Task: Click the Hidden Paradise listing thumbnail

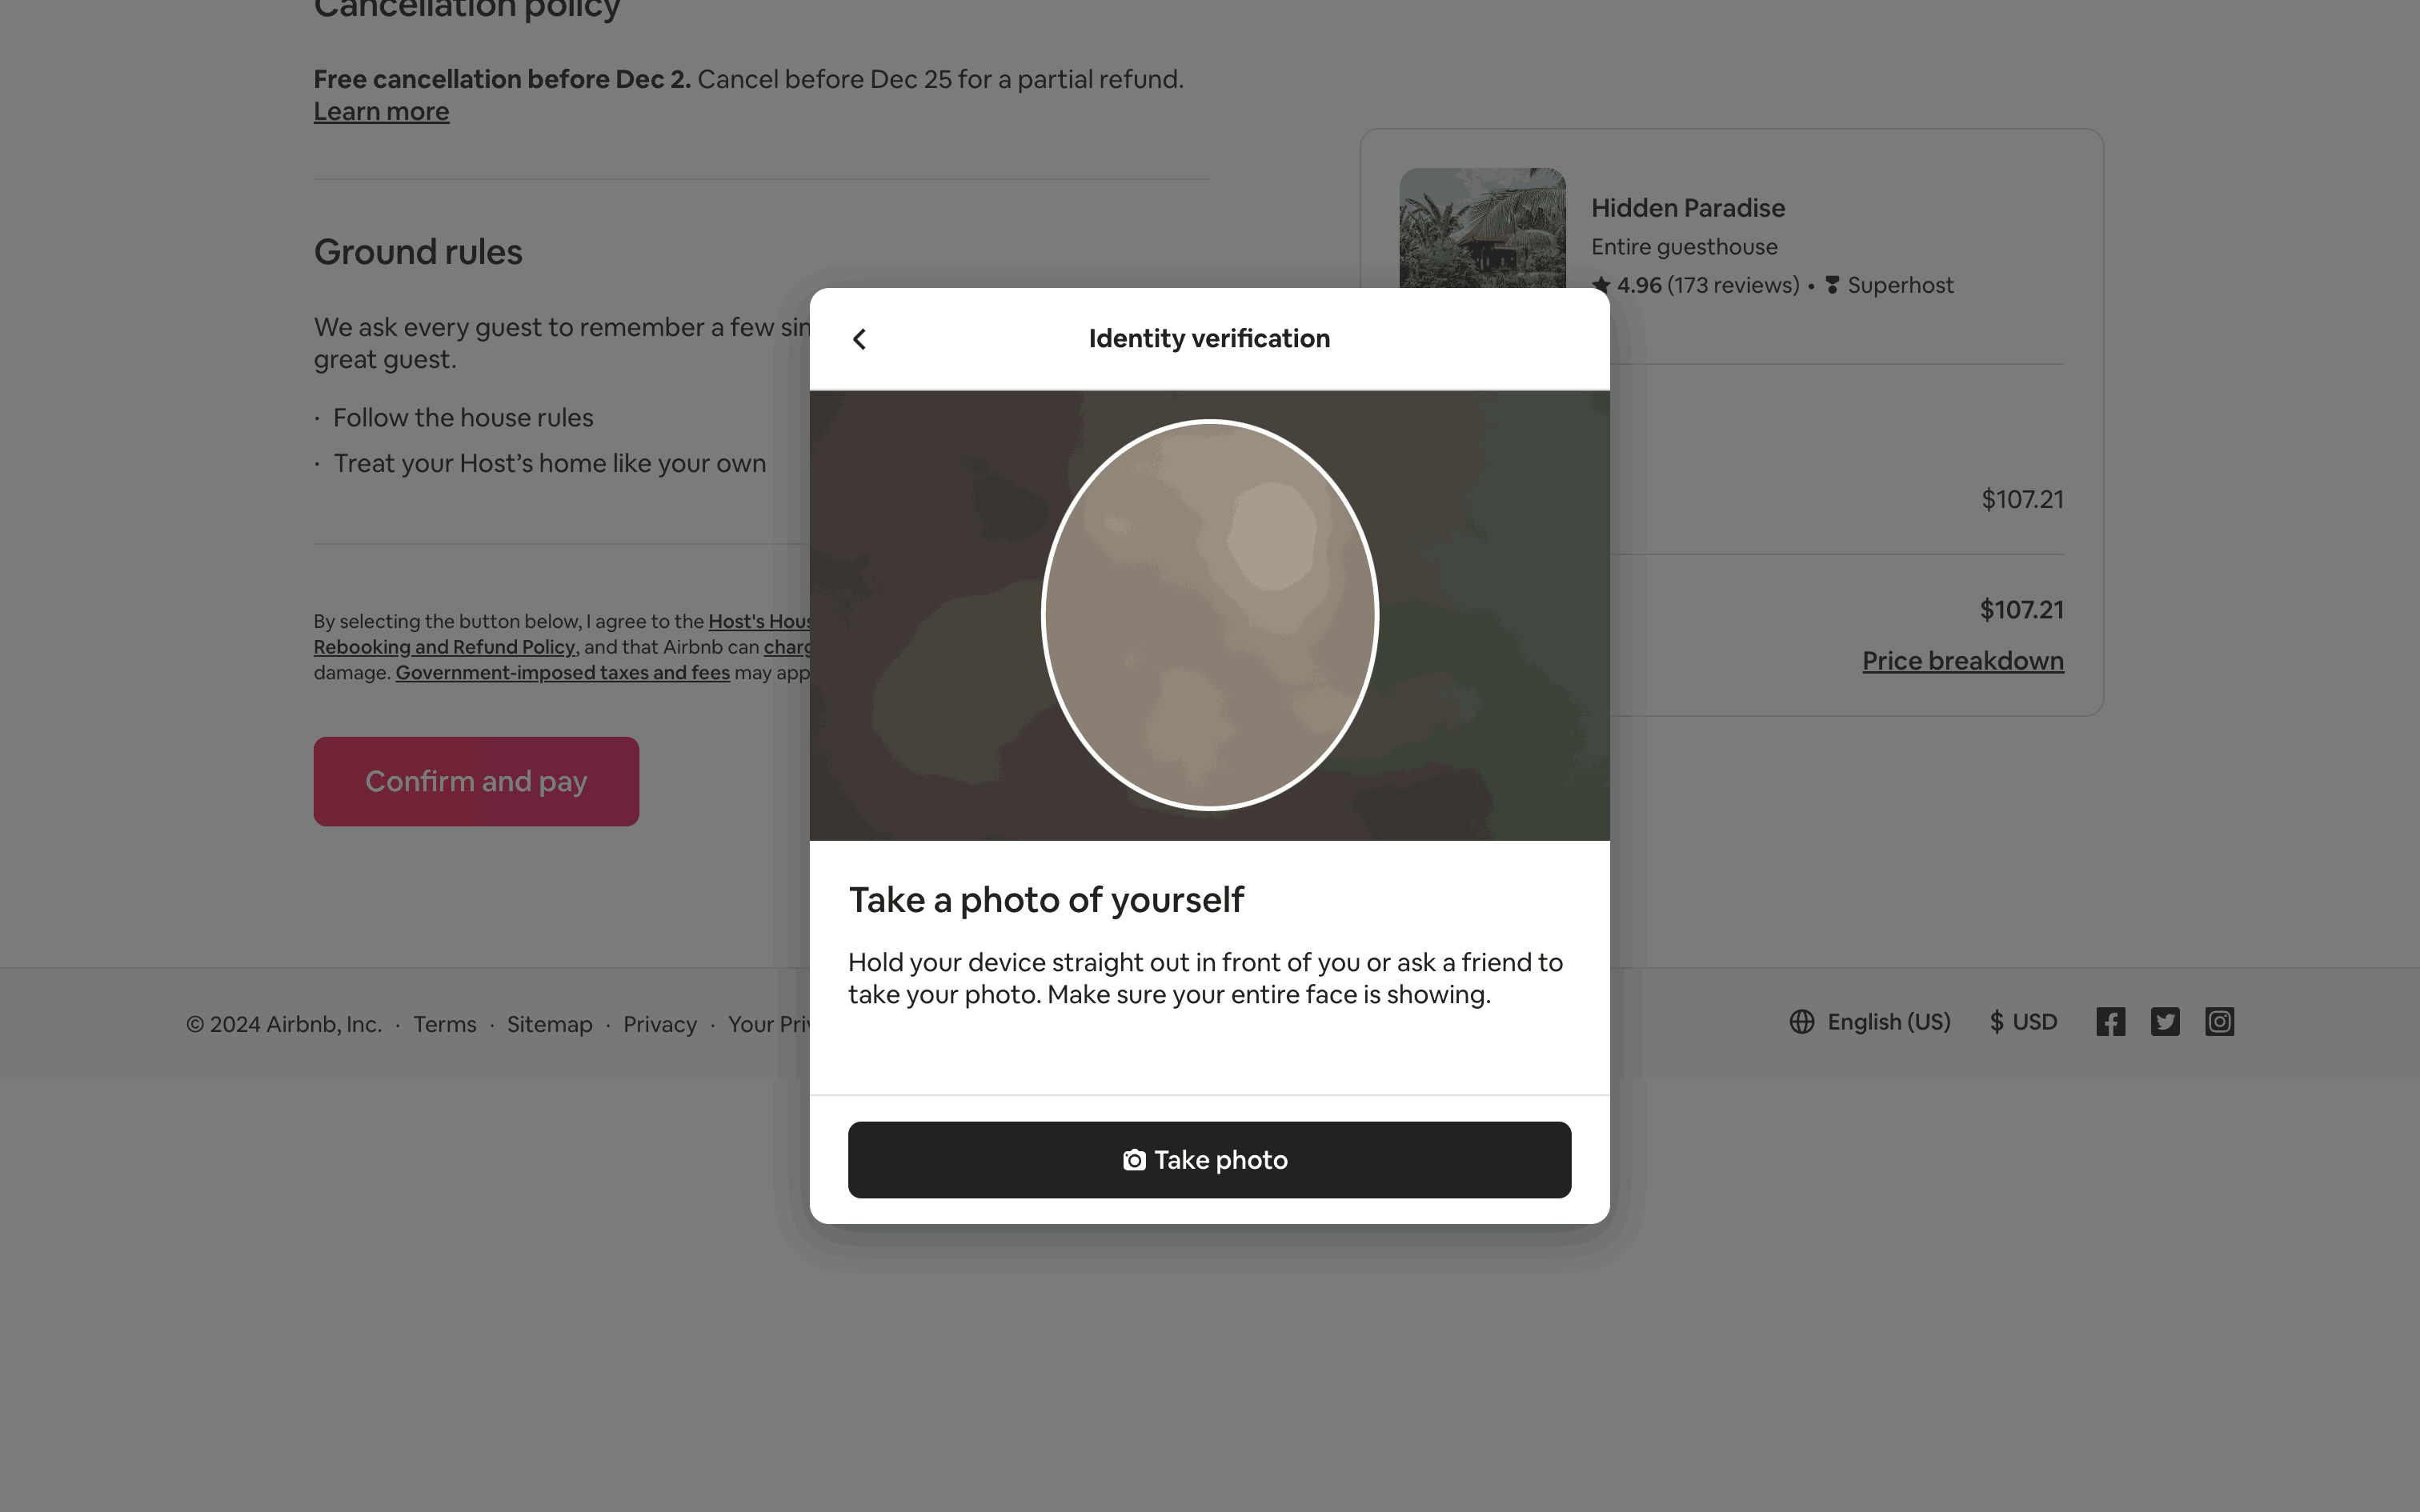Action: pyautogui.click(x=1482, y=228)
